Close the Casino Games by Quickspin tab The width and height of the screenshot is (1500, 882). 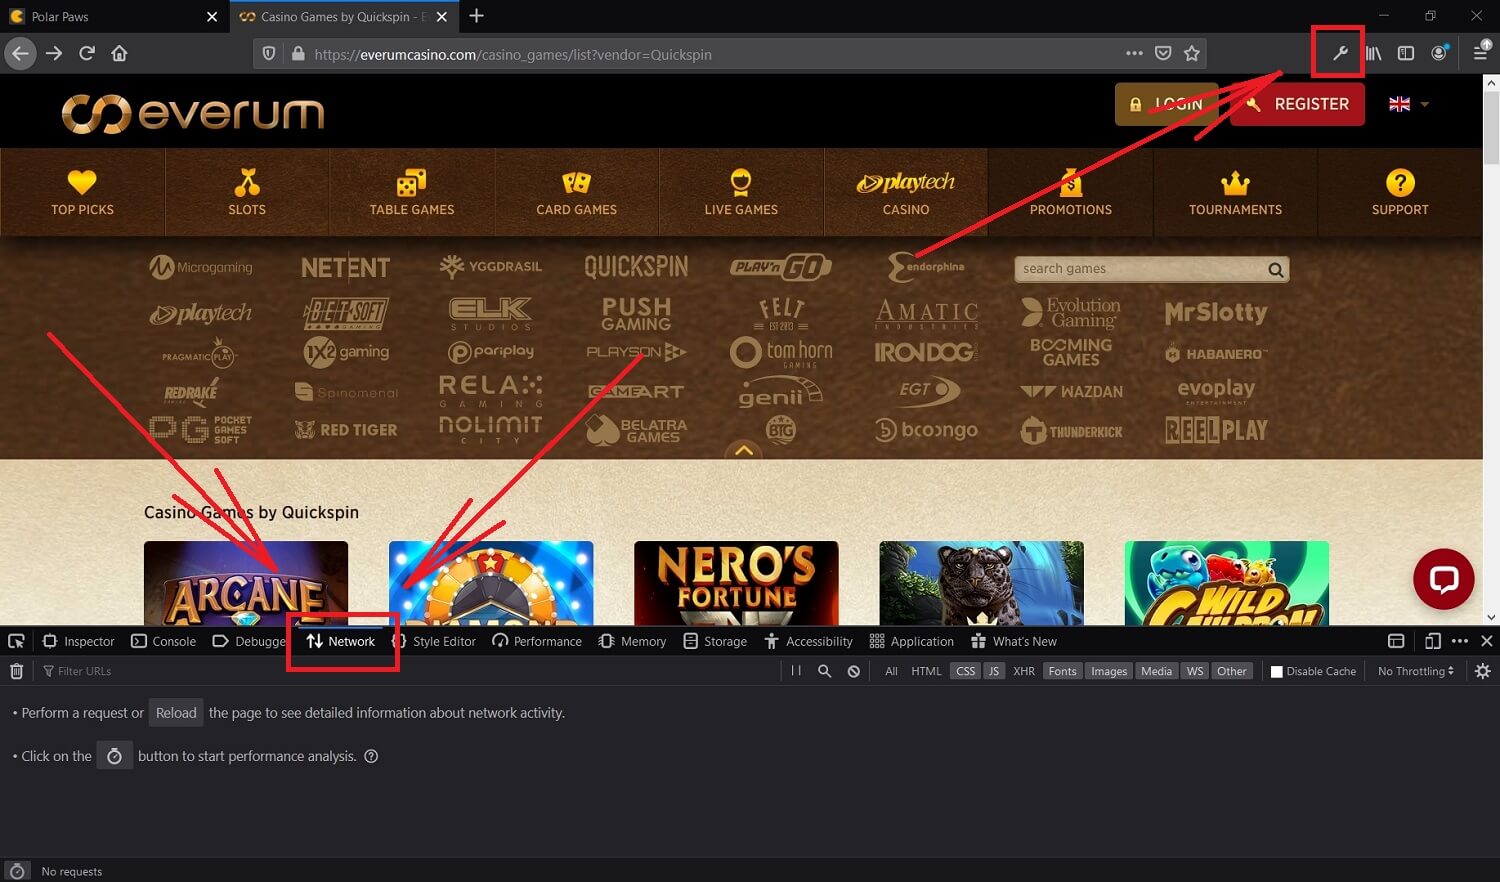point(442,17)
